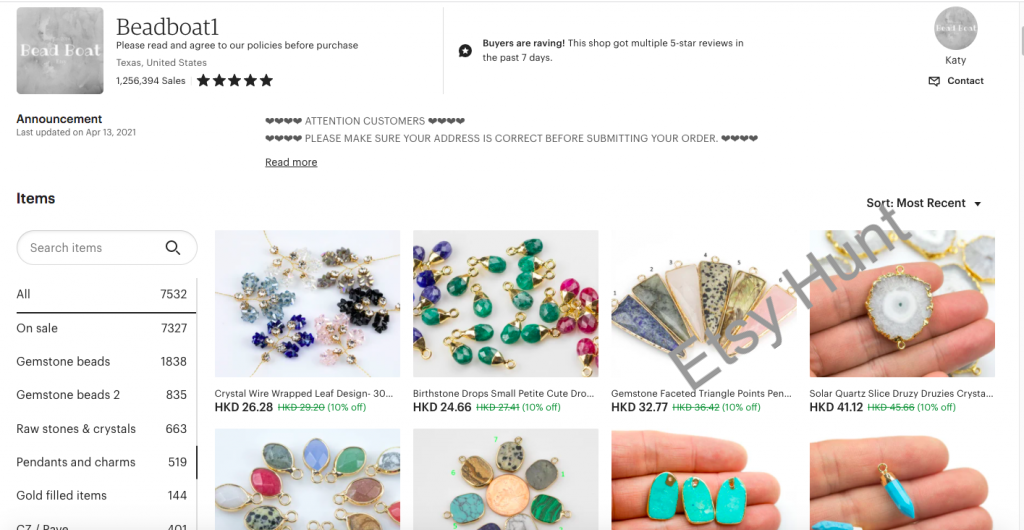Click the Contact message icon

click(934, 81)
